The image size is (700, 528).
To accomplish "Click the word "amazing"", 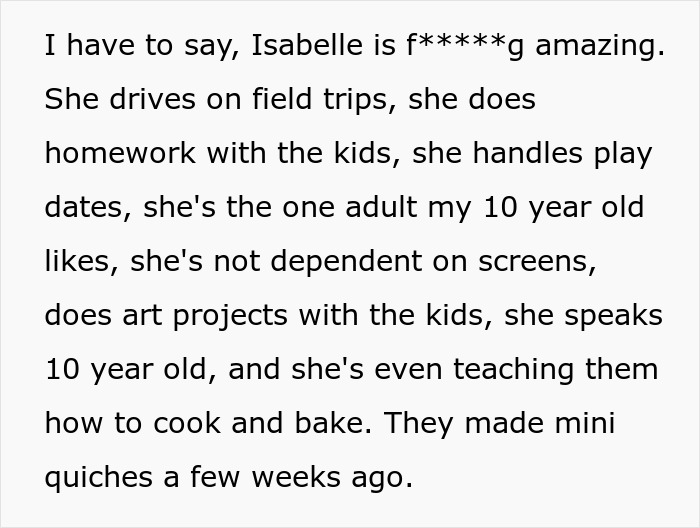I will [599, 46].
